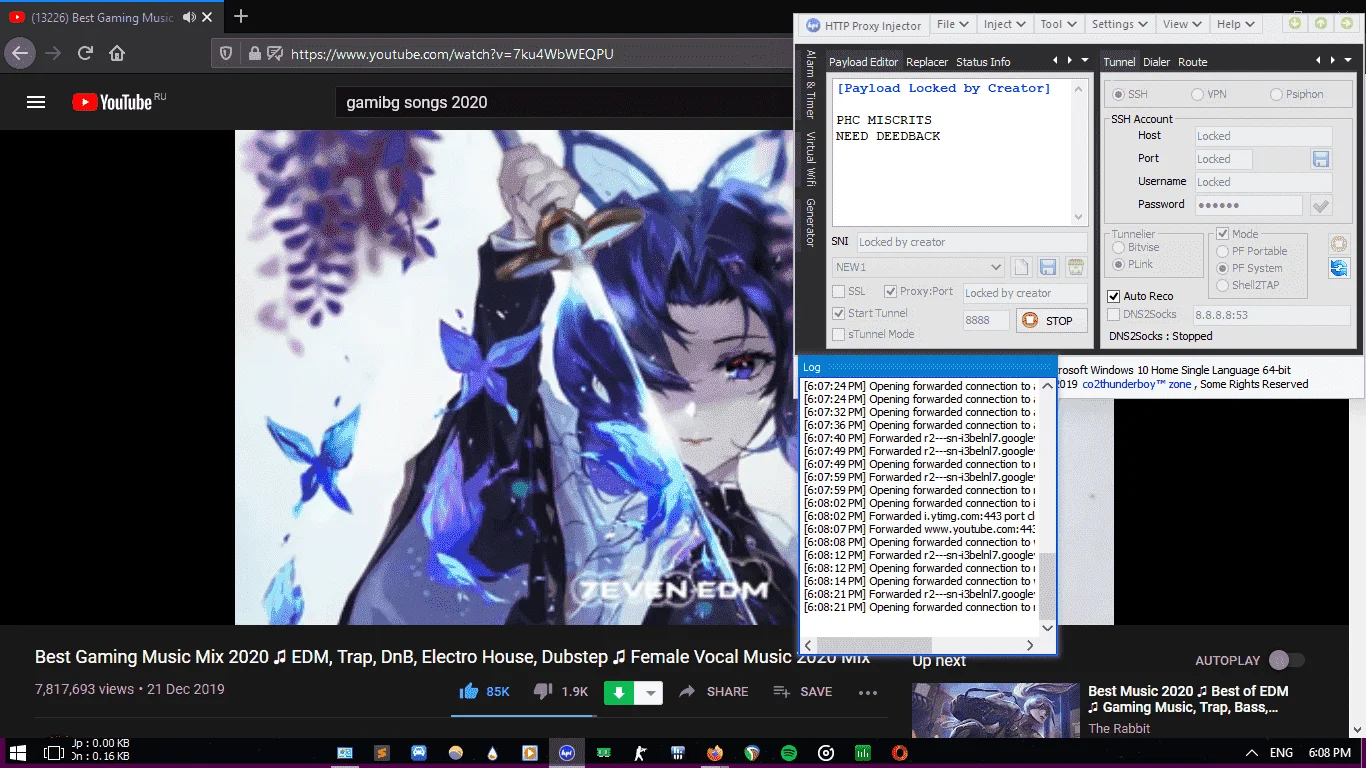Save the config using the floppy disk icon

[x=1048, y=267]
